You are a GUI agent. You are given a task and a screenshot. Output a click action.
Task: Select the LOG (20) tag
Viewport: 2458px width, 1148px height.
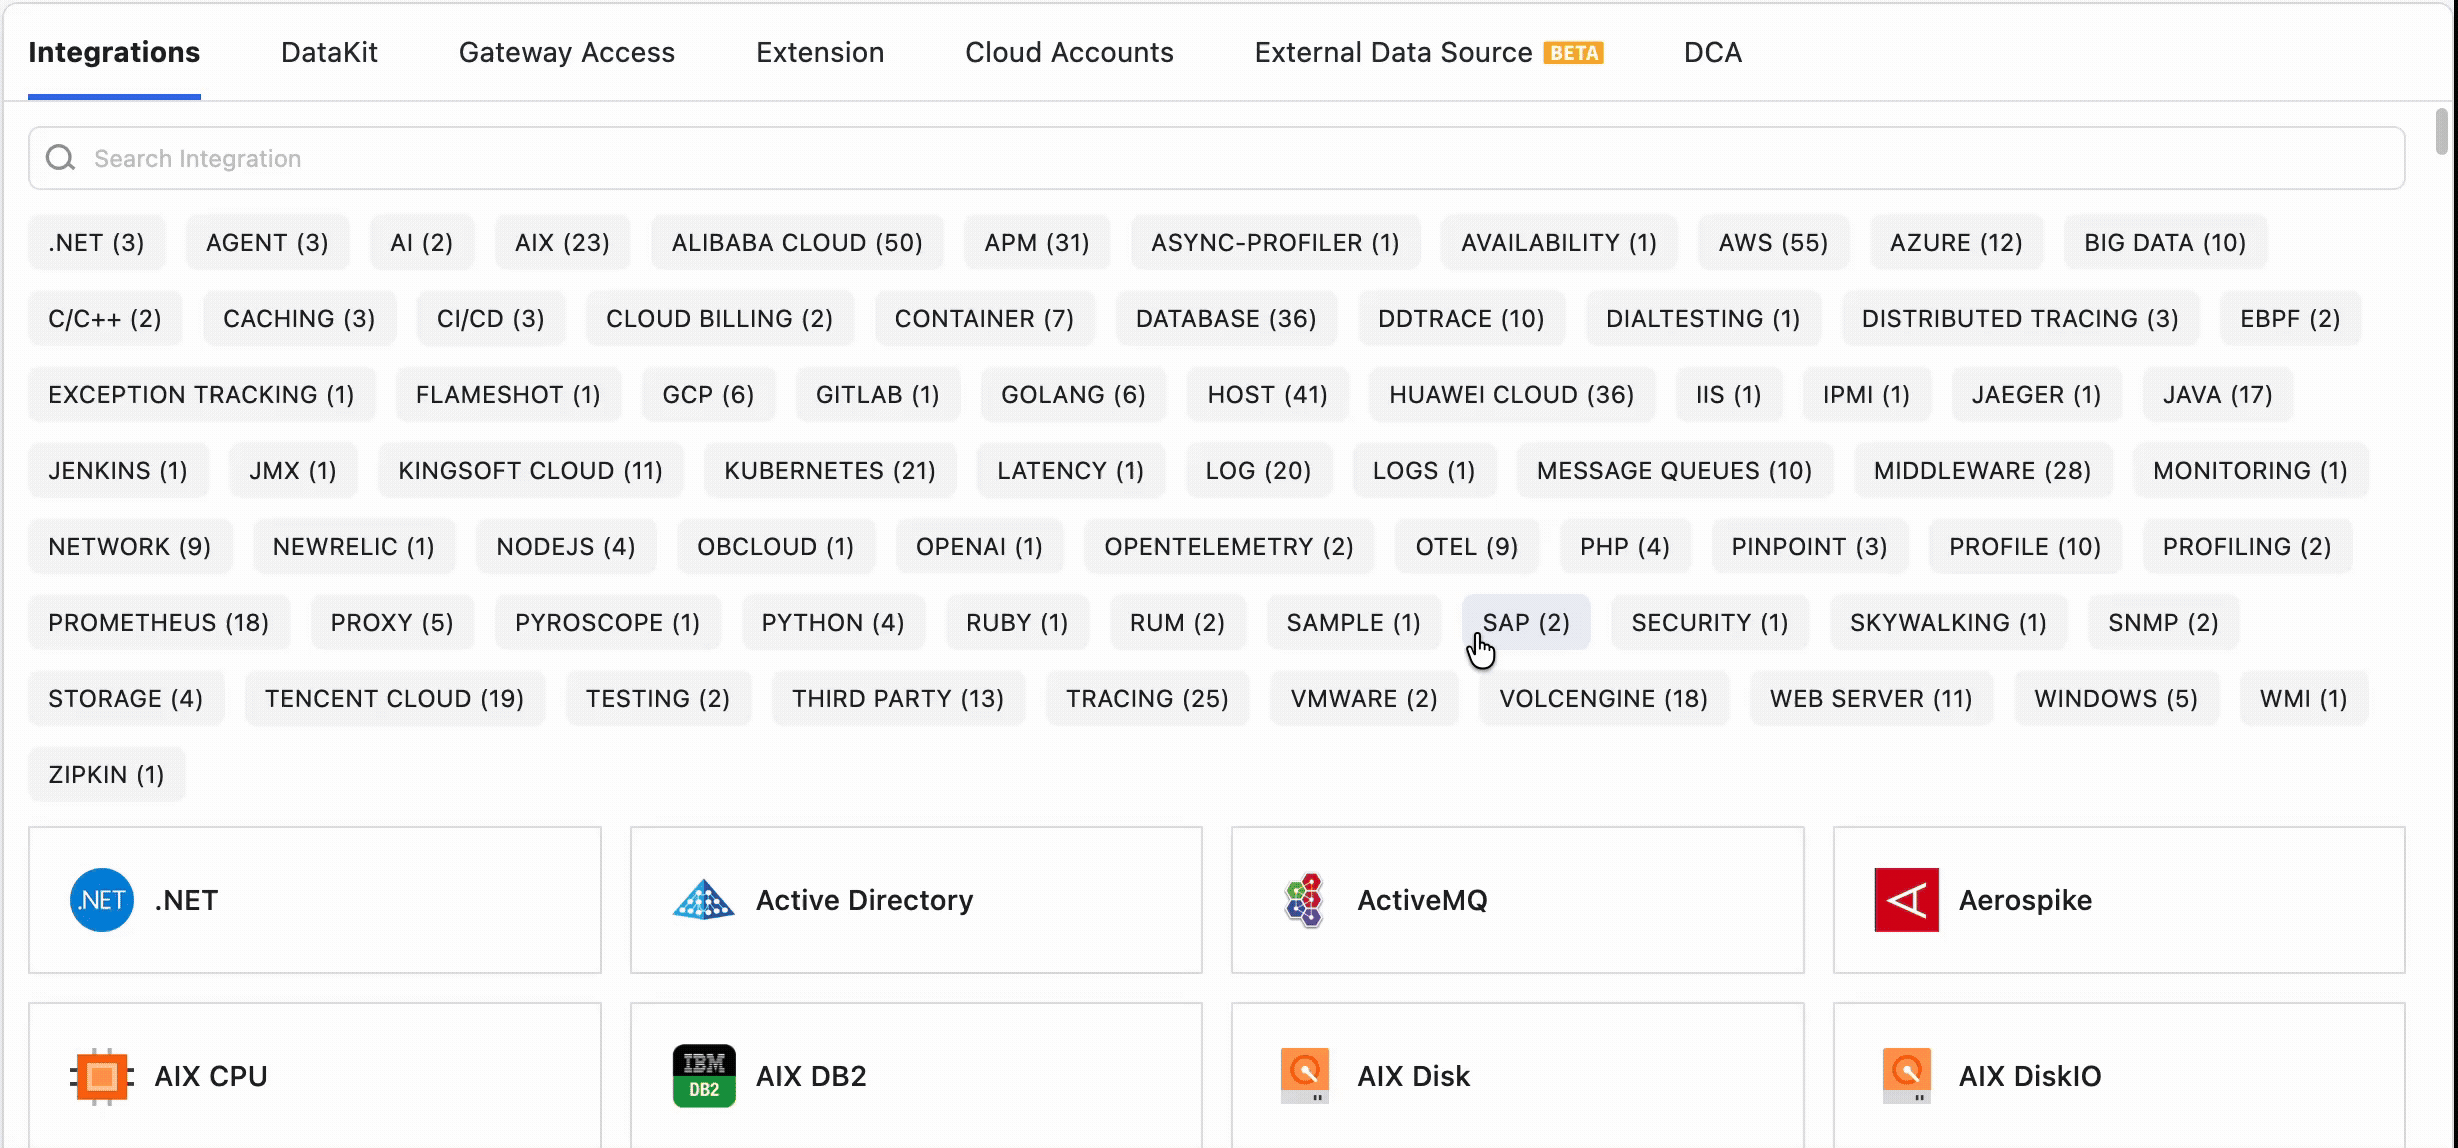coord(1258,470)
